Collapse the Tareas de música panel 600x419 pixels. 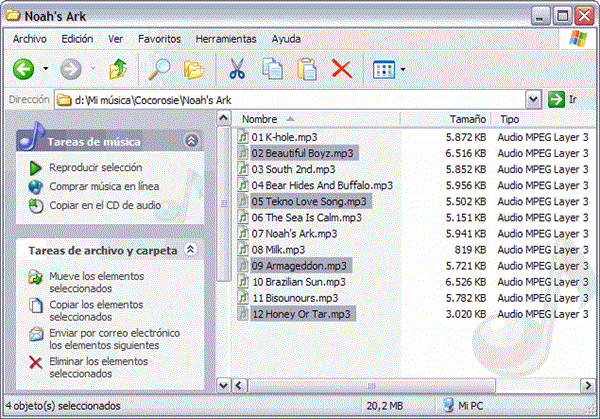[x=191, y=141]
